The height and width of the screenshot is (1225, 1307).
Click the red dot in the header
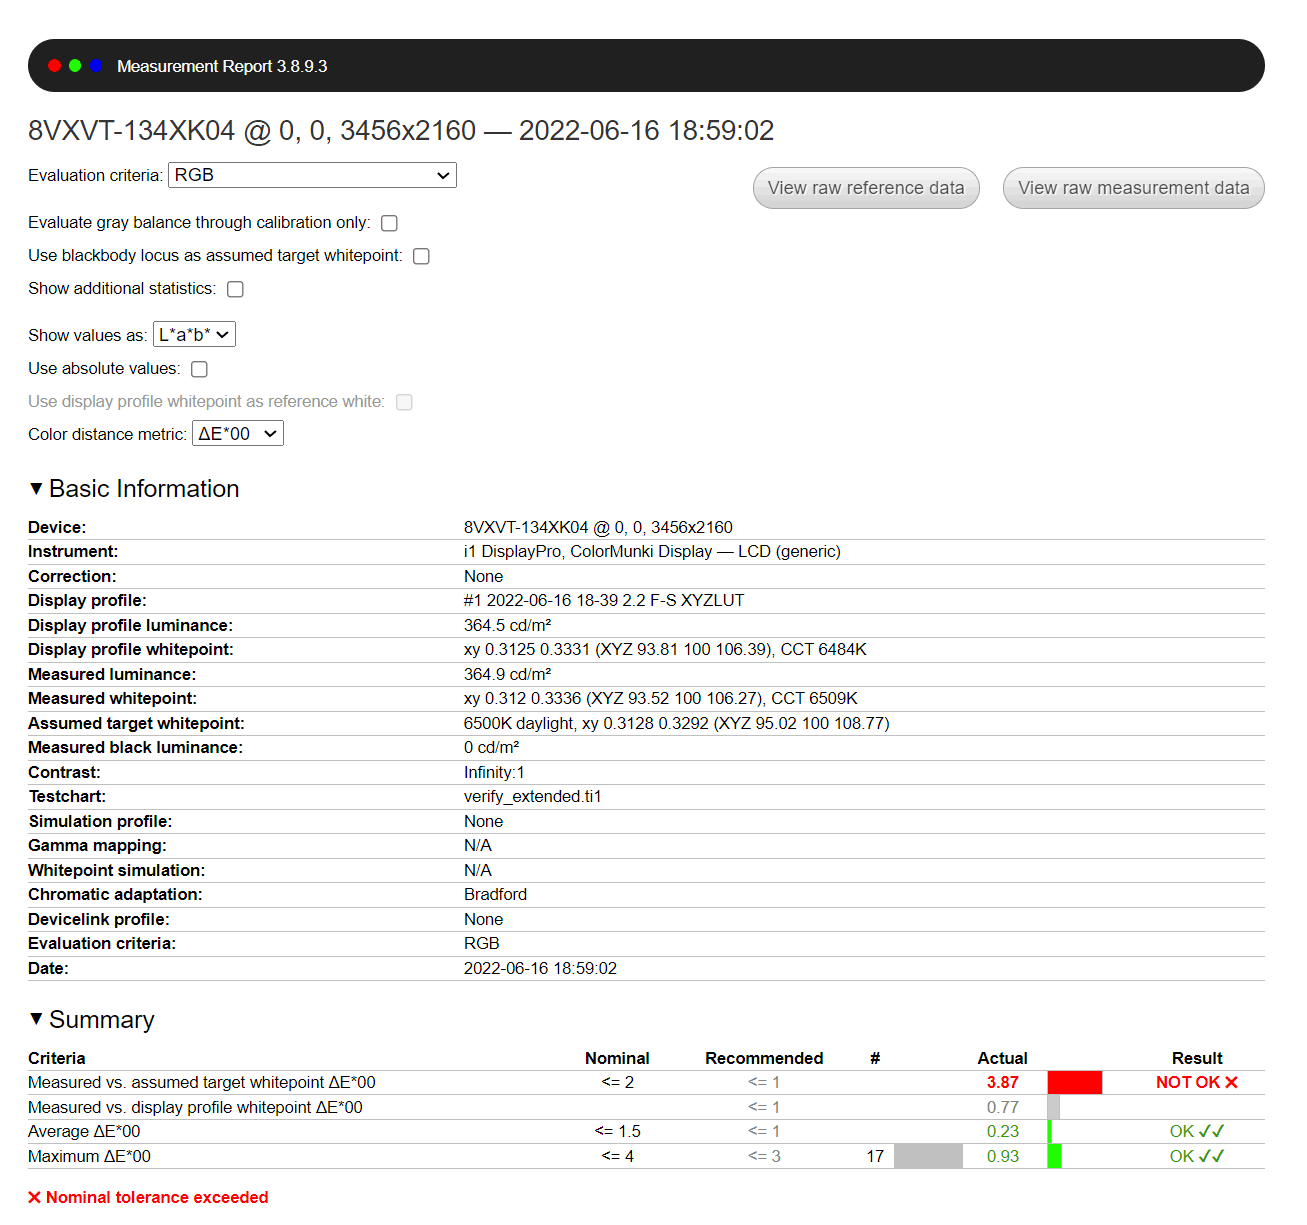click(x=54, y=66)
